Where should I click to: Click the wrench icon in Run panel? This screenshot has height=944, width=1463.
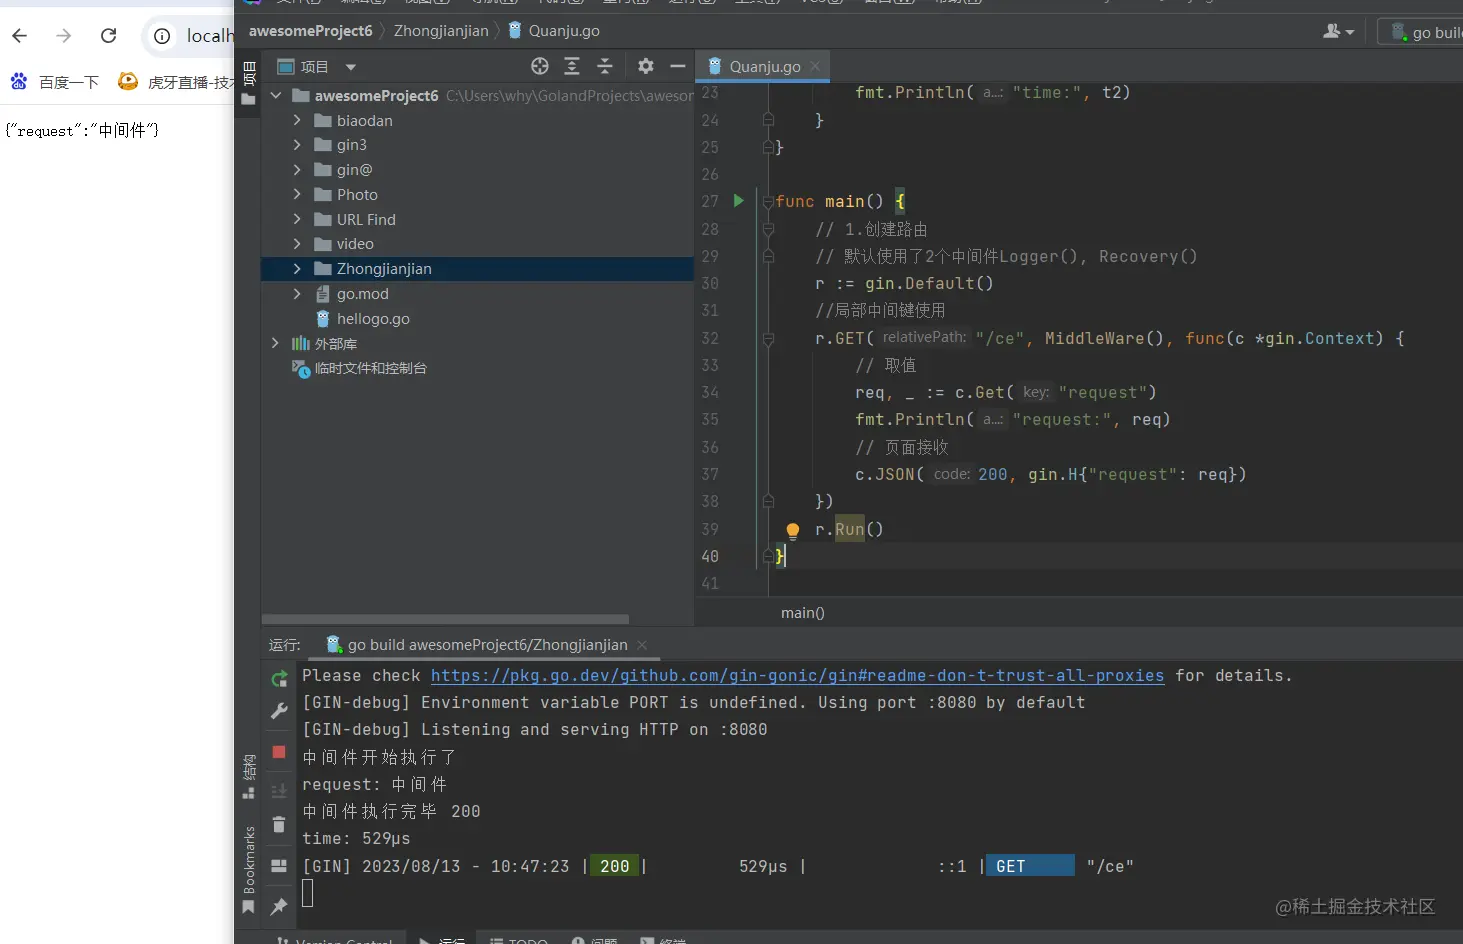point(279,711)
